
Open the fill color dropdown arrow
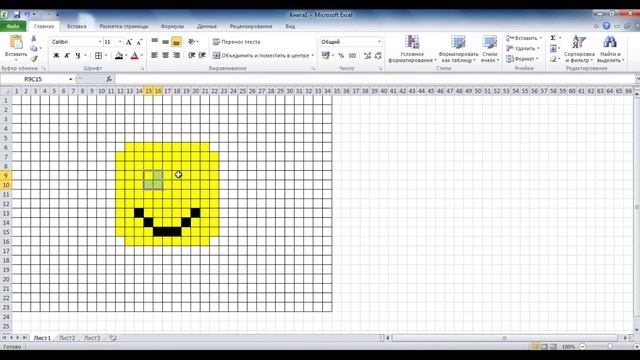(x=126, y=56)
